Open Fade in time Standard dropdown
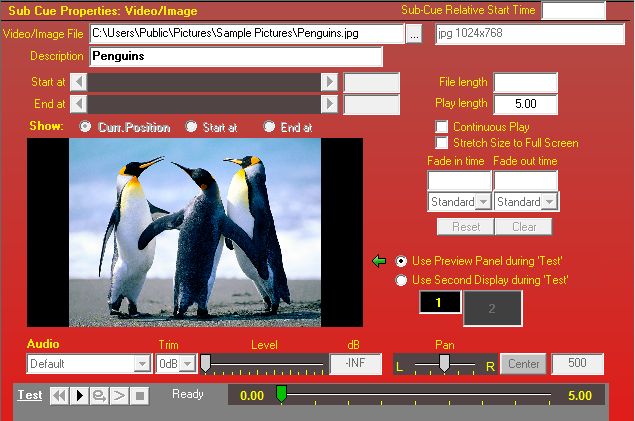Viewport: 635px width, 421px height. coord(483,202)
